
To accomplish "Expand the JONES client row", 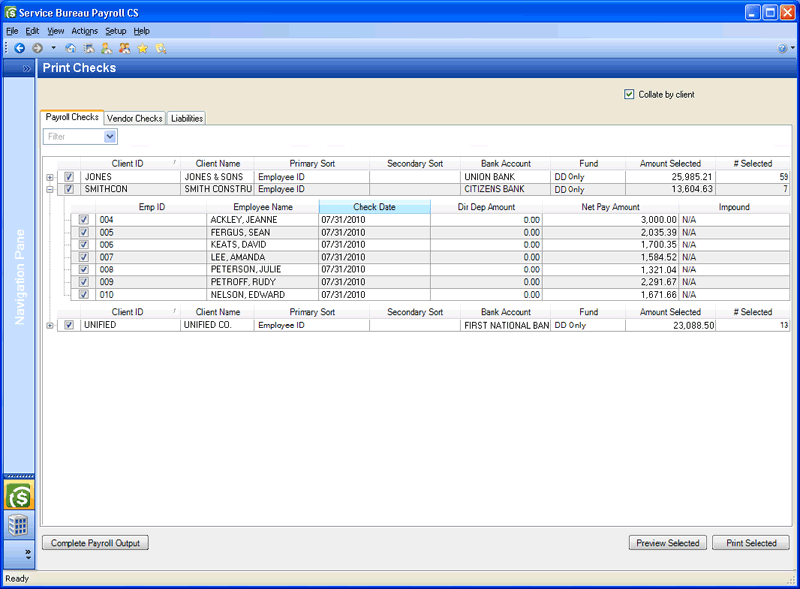I will point(50,177).
